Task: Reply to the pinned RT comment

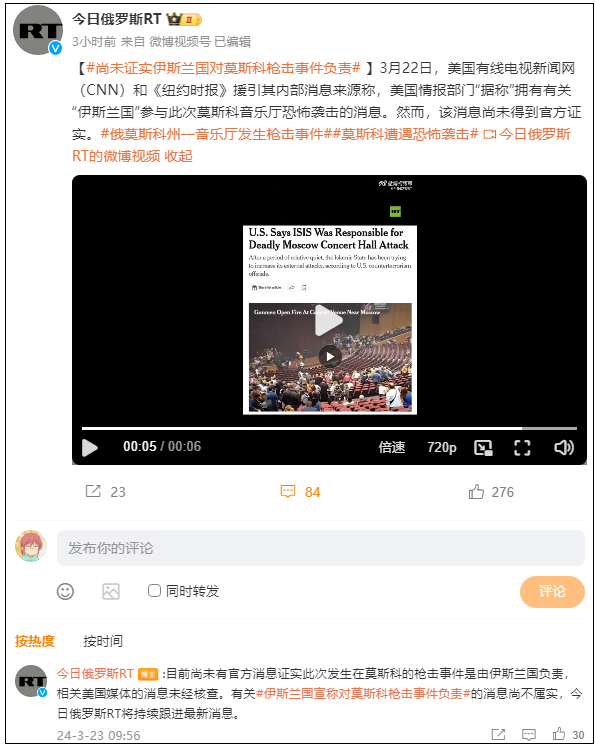Action: pyautogui.click(x=528, y=735)
